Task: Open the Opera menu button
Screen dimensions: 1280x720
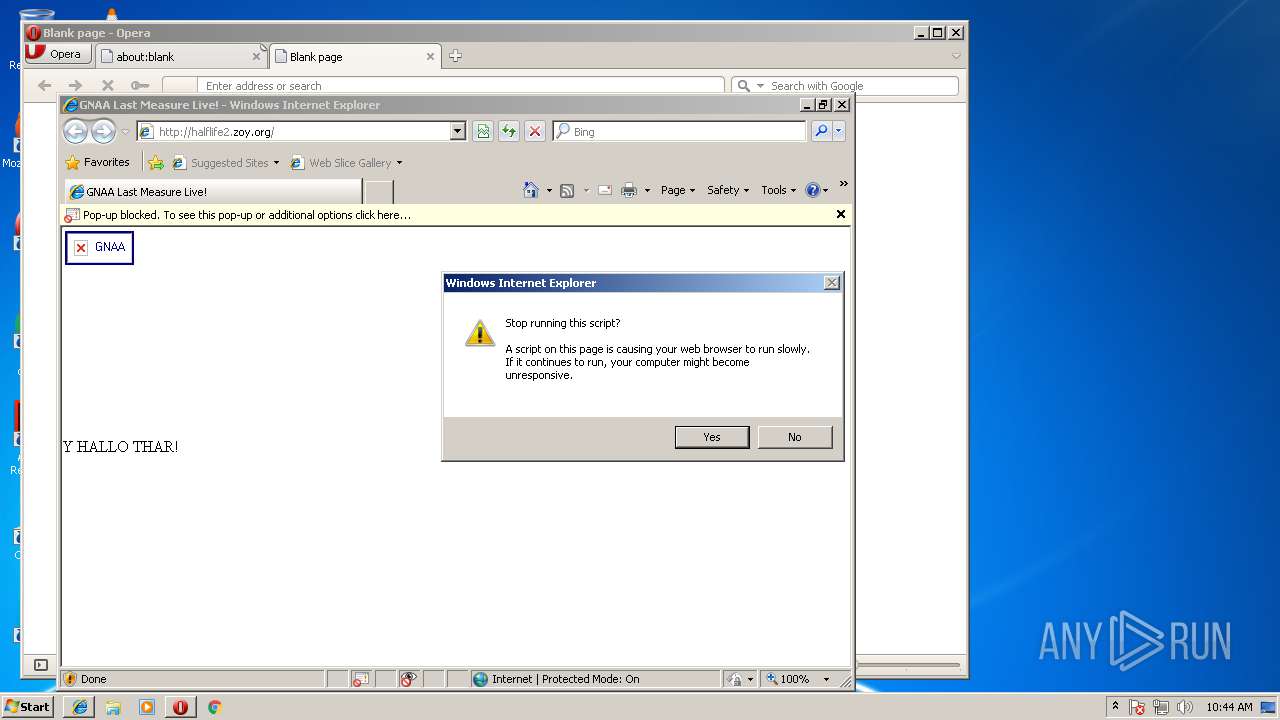Action: click(58, 54)
